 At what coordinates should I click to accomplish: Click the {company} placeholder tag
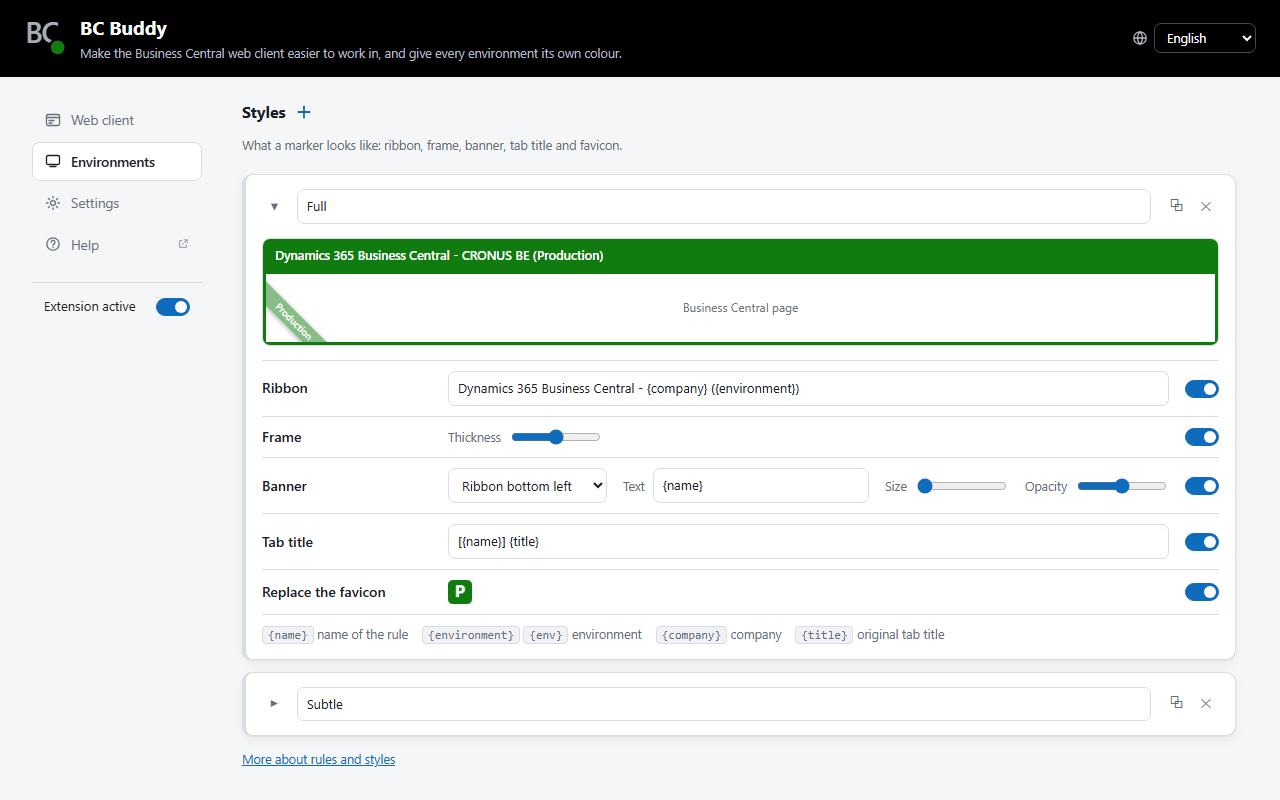691,635
